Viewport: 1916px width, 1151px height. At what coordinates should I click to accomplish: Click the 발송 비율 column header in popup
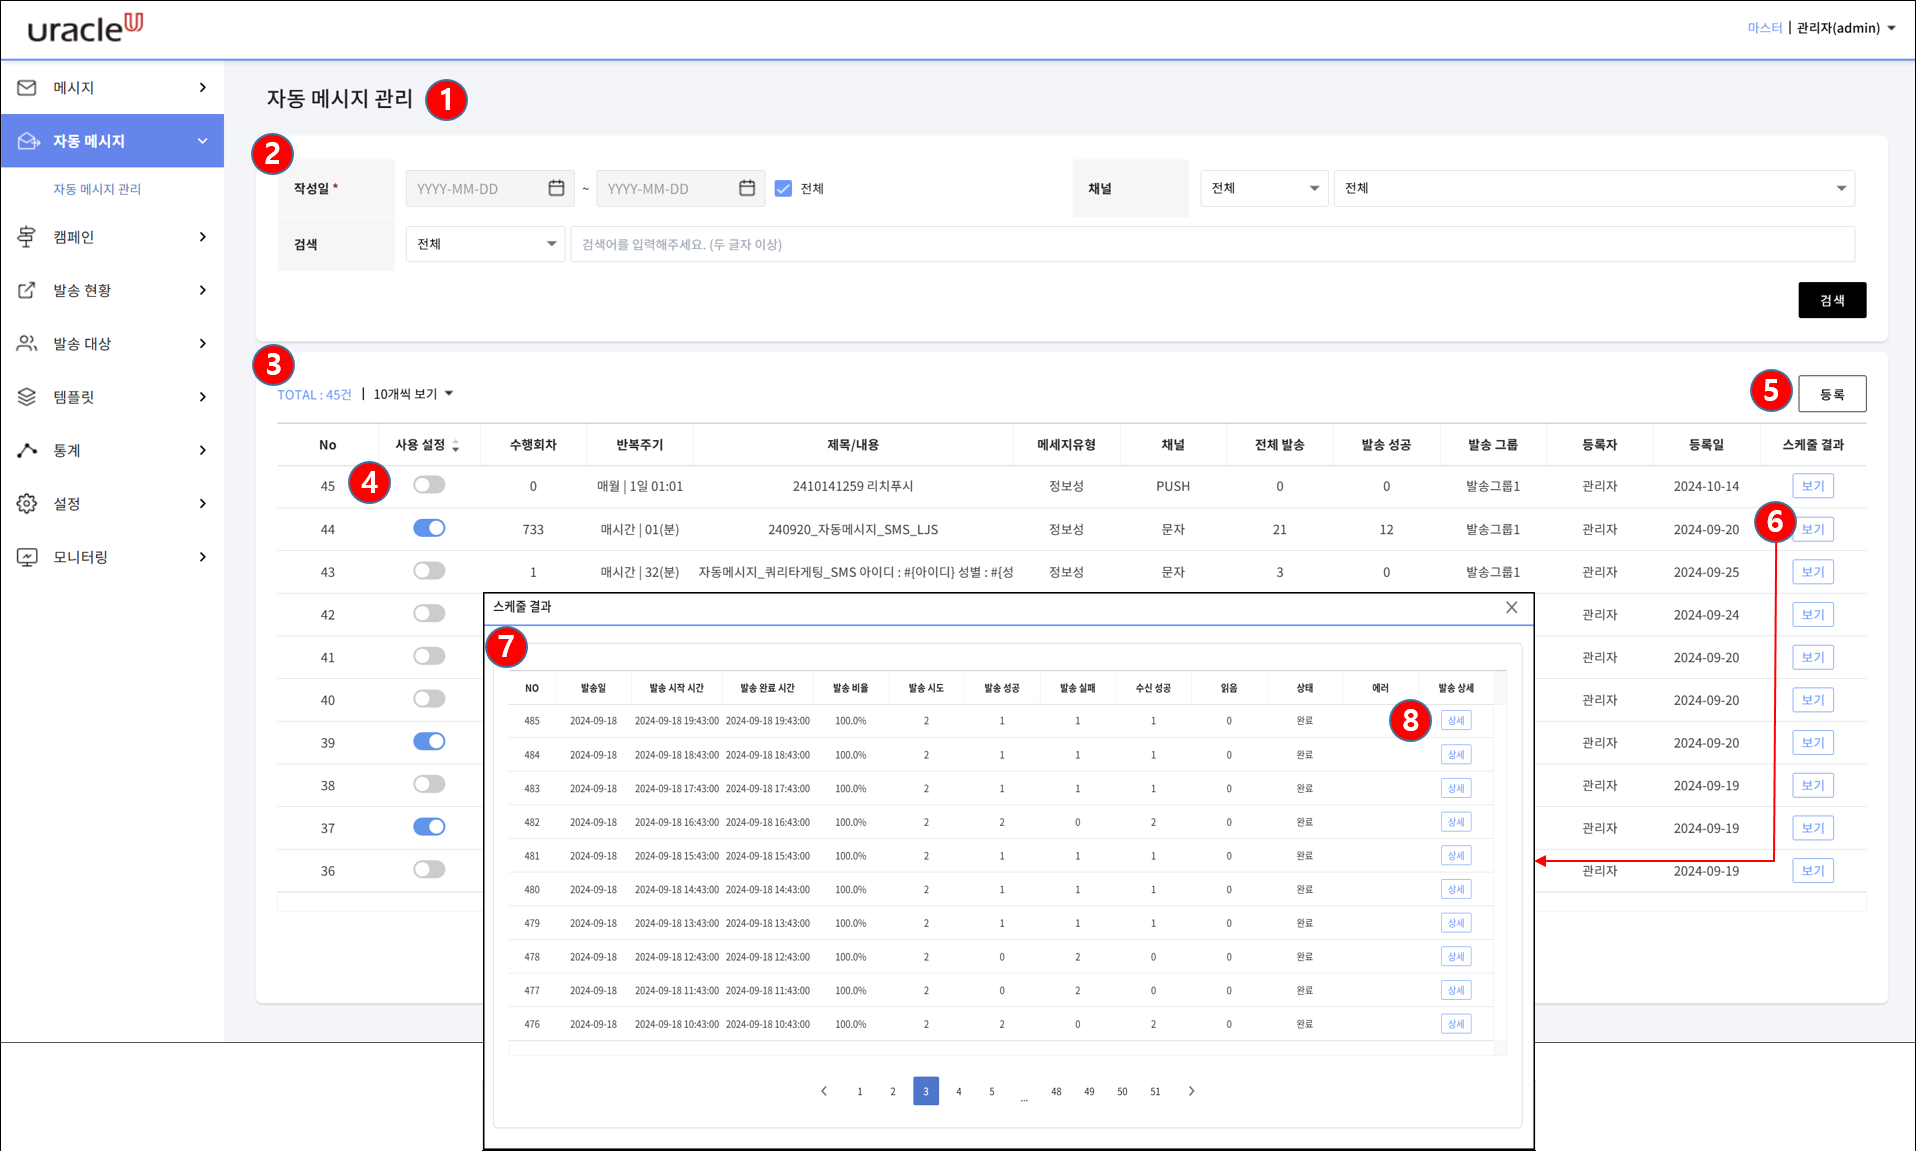coord(850,688)
